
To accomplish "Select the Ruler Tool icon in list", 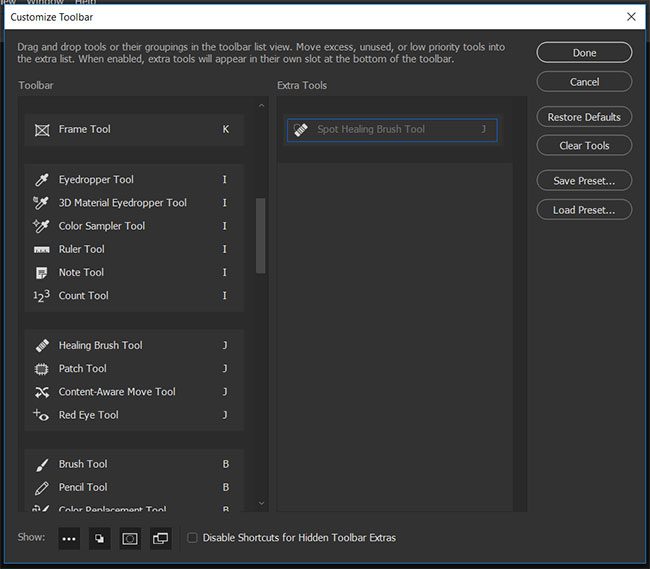I will [42, 250].
